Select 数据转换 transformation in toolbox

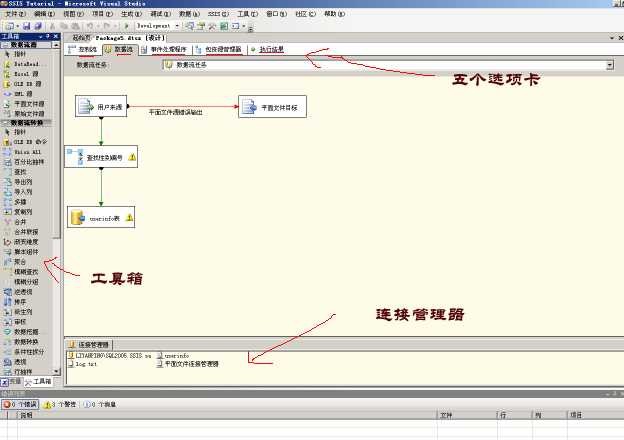(x=21, y=342)
